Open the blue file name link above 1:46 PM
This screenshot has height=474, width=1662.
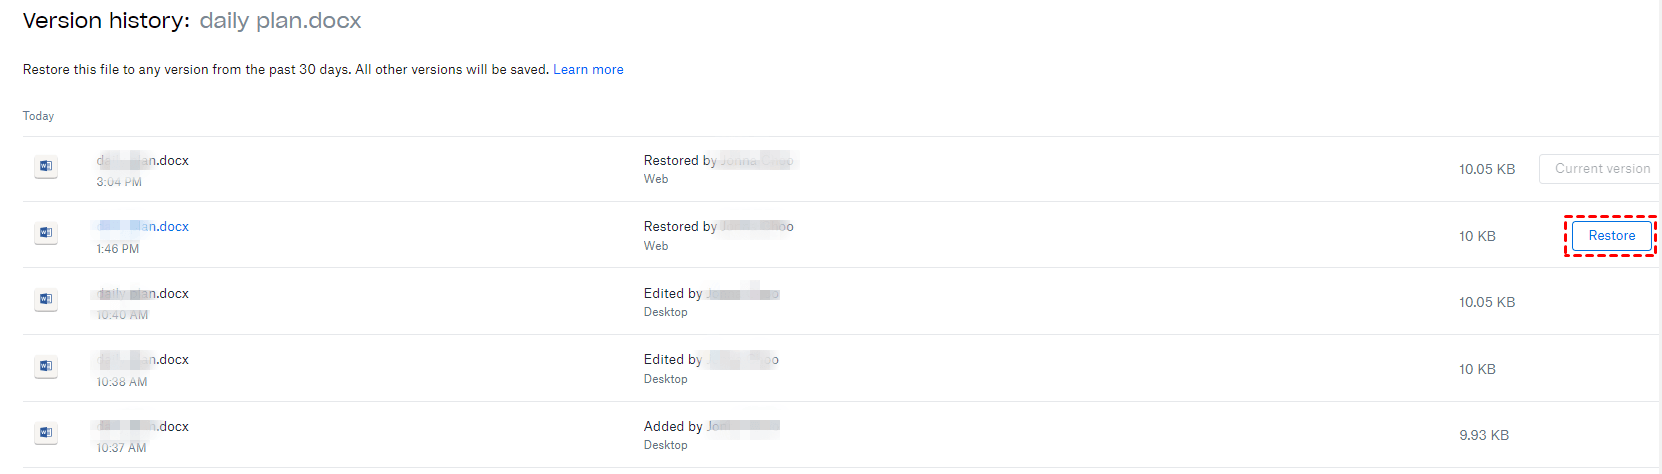(x=143, y=227)
